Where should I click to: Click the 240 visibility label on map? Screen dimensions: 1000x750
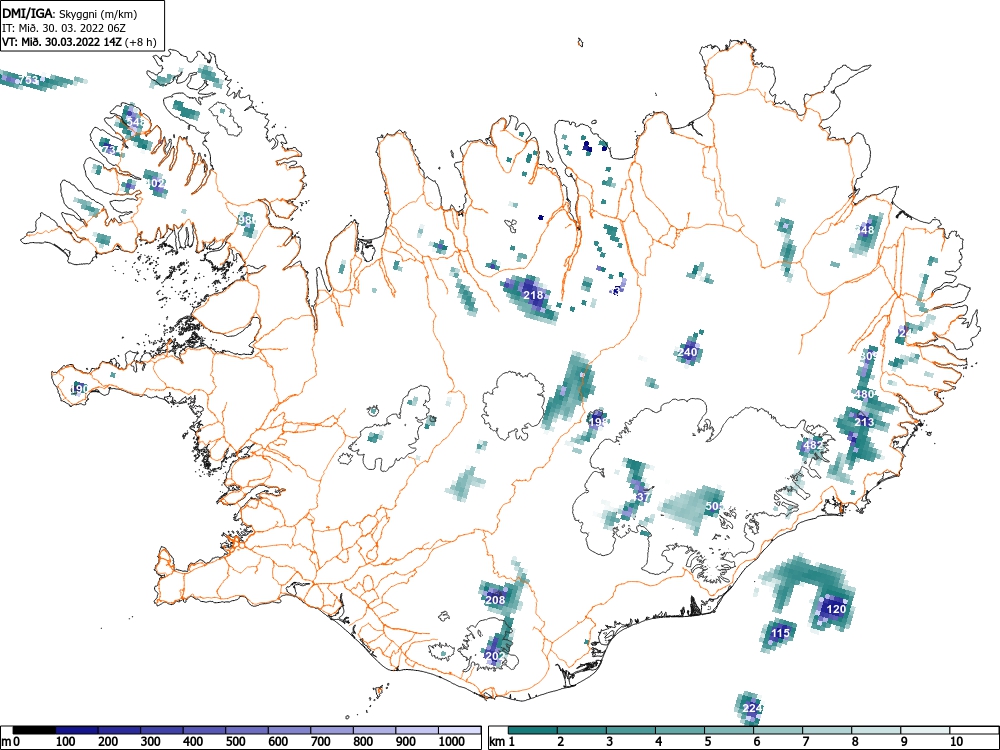[688, 352]
